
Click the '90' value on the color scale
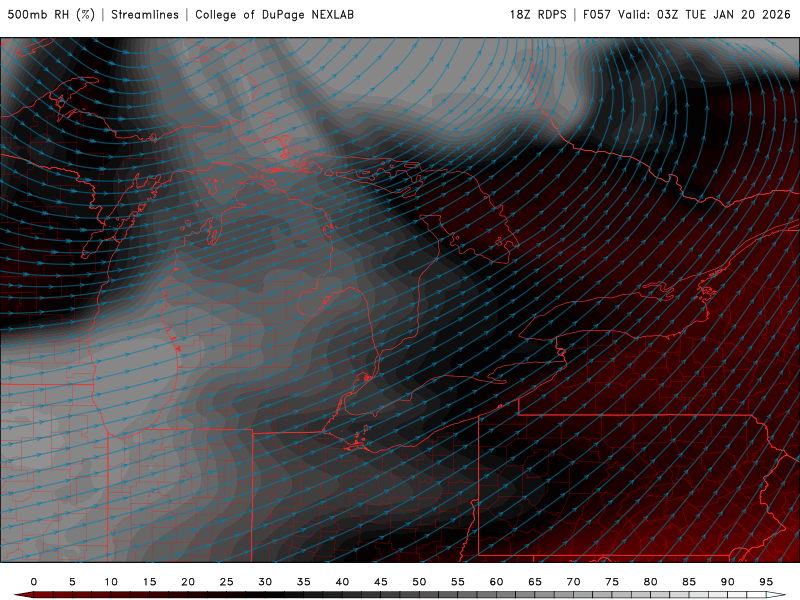coord(728,582)
